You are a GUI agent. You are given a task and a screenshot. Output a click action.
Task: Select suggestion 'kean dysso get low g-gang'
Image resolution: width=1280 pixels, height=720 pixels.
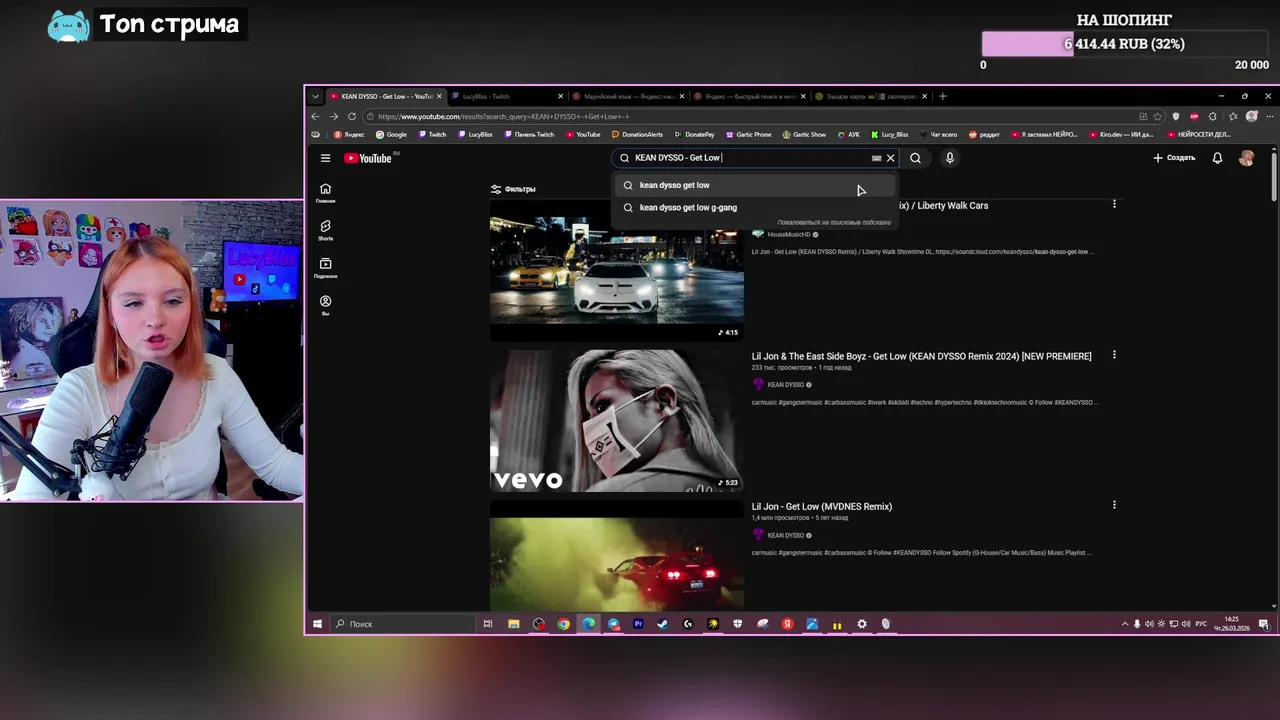pyautogui.click(x=755, y=207)
